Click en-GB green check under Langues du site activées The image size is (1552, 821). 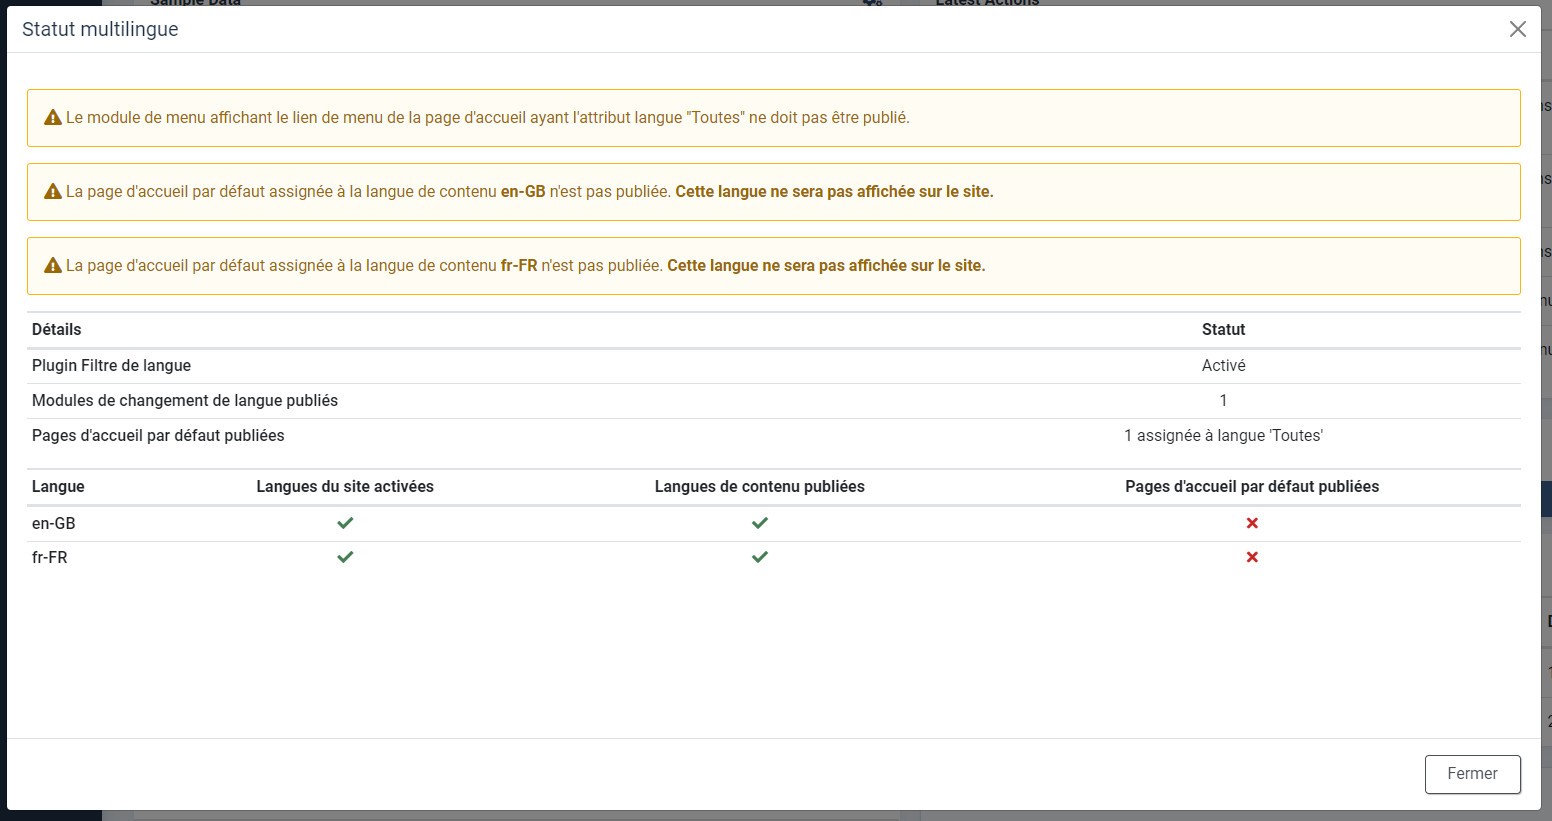click(x=345, y=523)
